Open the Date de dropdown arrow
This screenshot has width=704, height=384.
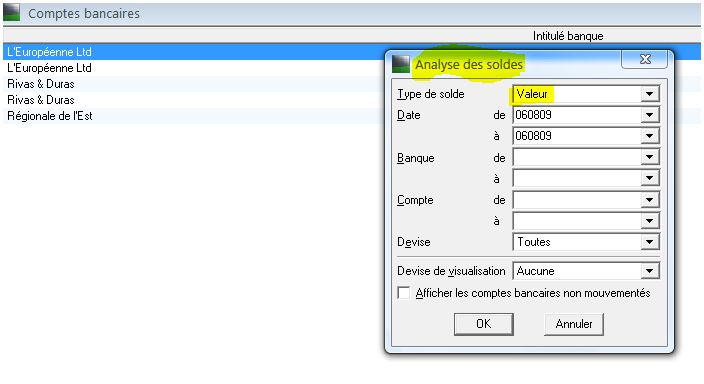point(650,115)
